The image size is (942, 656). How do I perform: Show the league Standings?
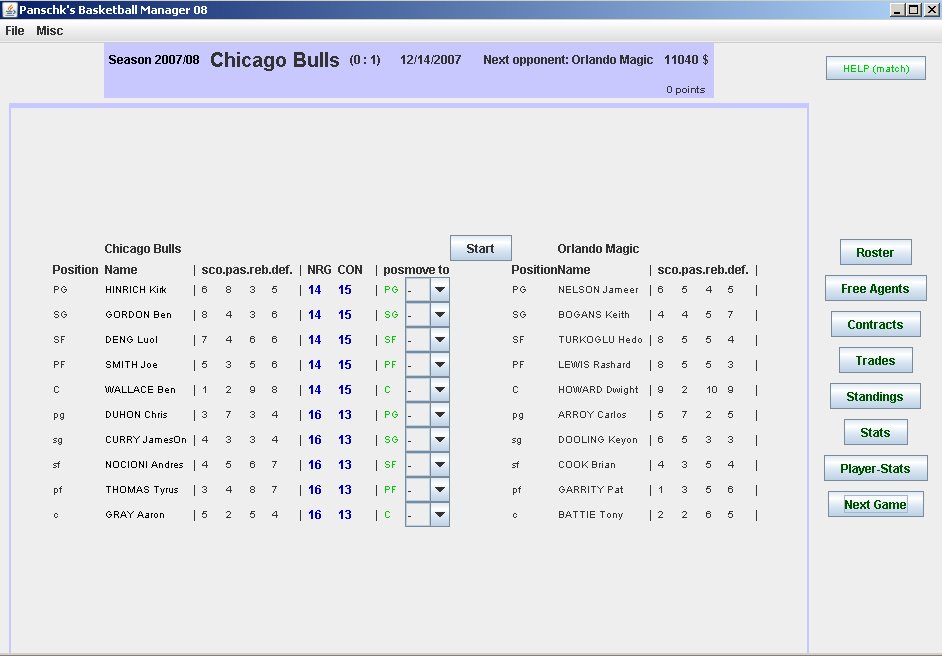click(x=875, y=396)
